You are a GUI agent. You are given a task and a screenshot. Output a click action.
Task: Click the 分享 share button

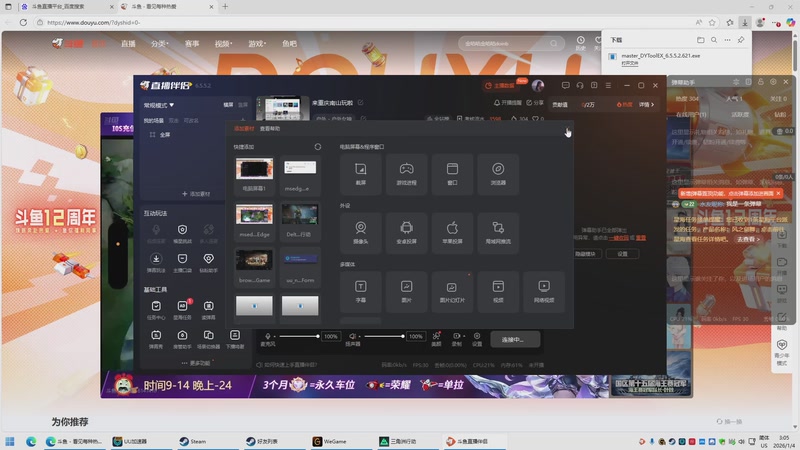535,103
